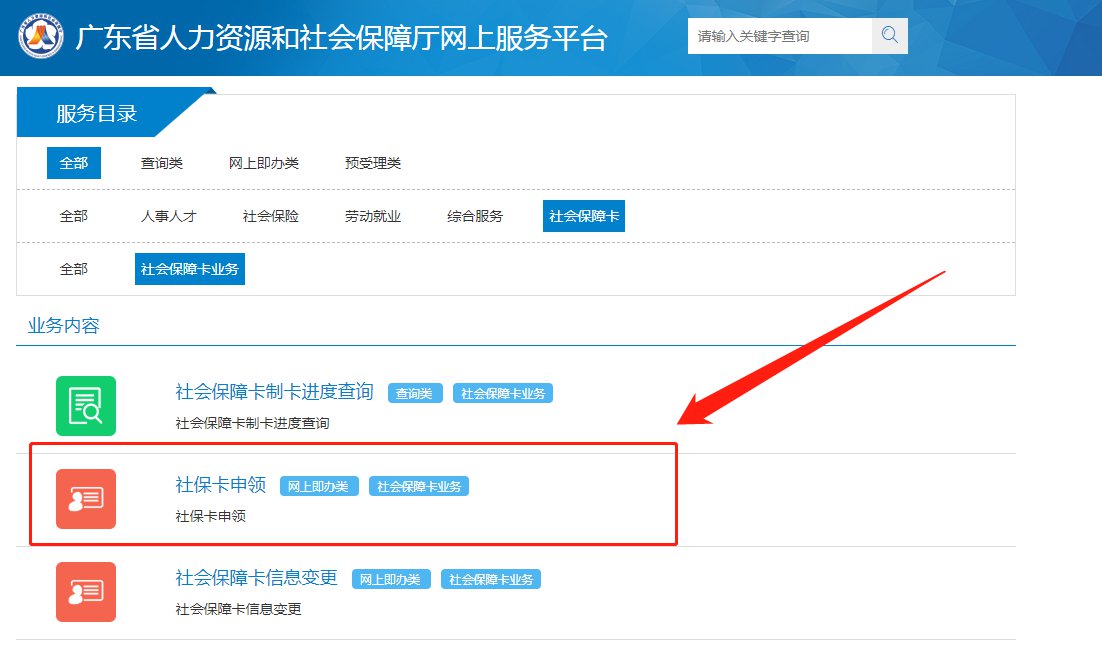Image resolution: width=1102 pixels, height=647 pixels.
Task: Select the 查询类 service type filter
Action: pos(162,163)
